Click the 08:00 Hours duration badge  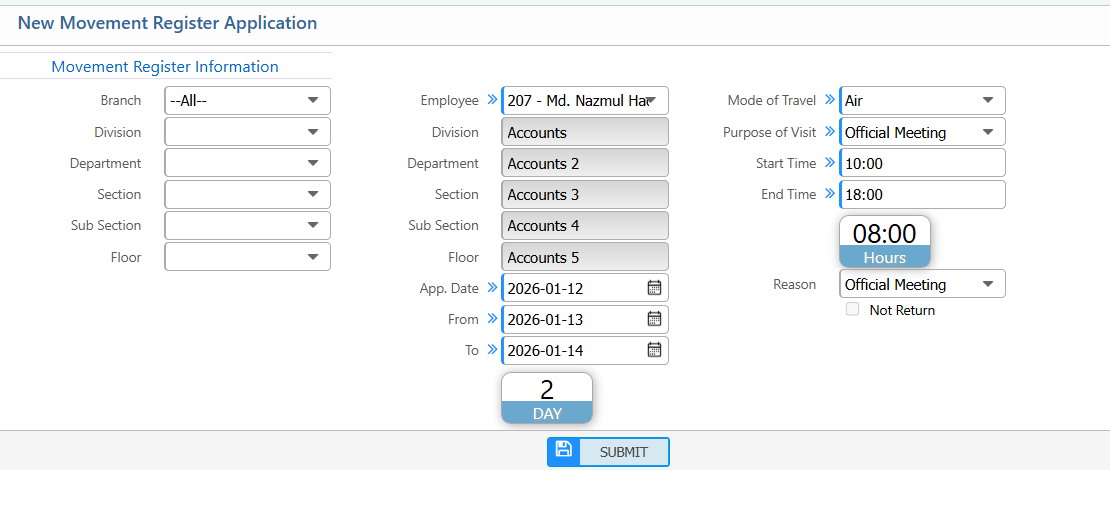click(885, 241)
